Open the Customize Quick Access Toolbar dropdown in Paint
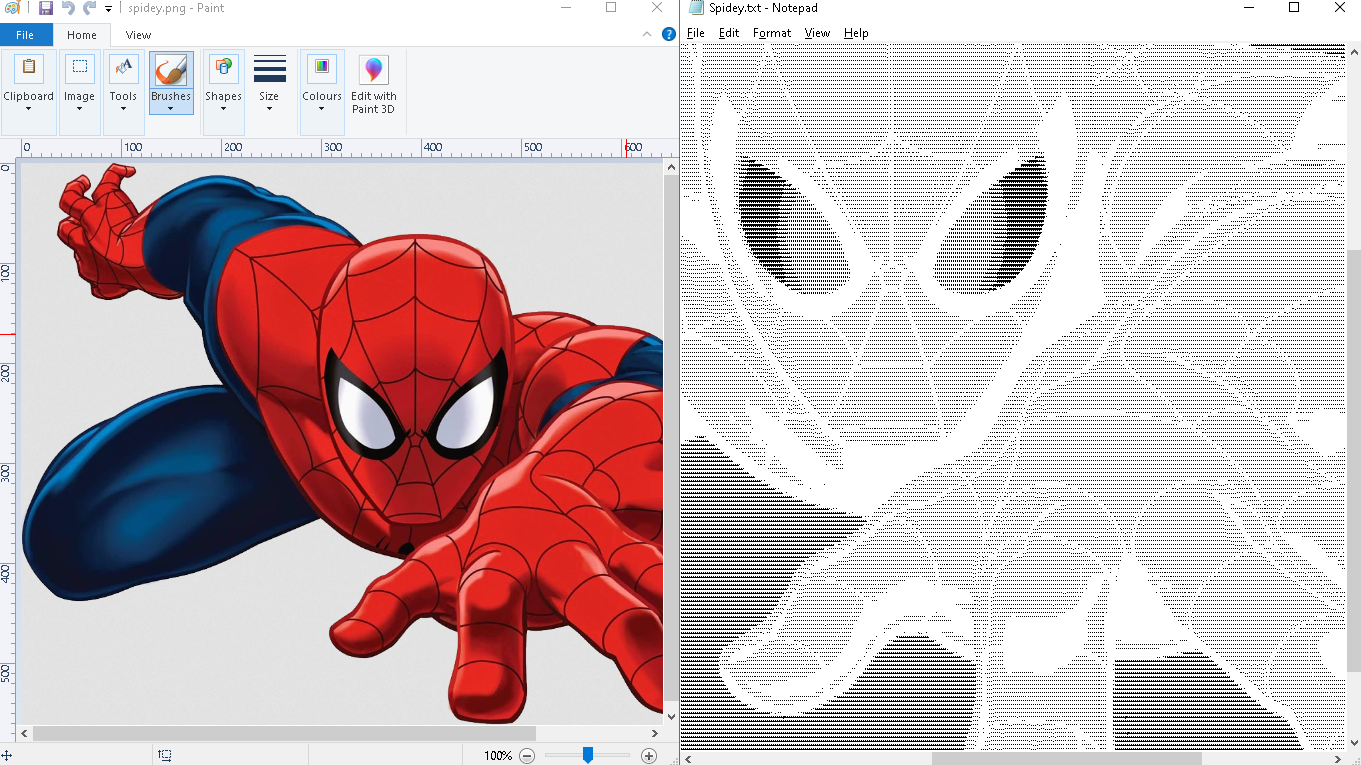 click(x=108, y=9)
